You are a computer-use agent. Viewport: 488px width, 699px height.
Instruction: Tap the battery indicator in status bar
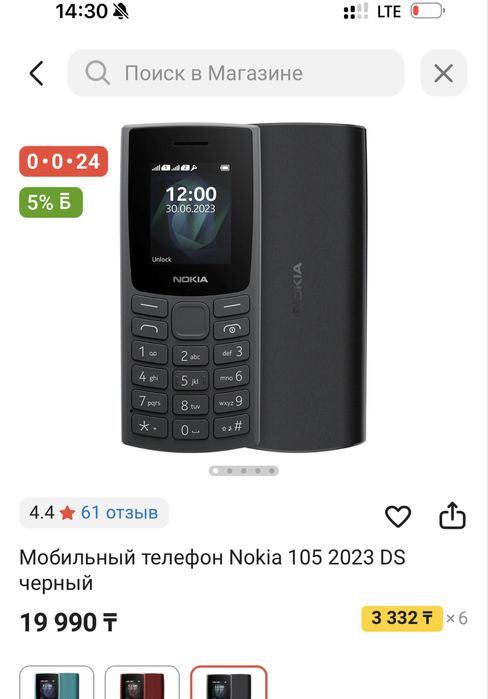[x=427, y=11]
